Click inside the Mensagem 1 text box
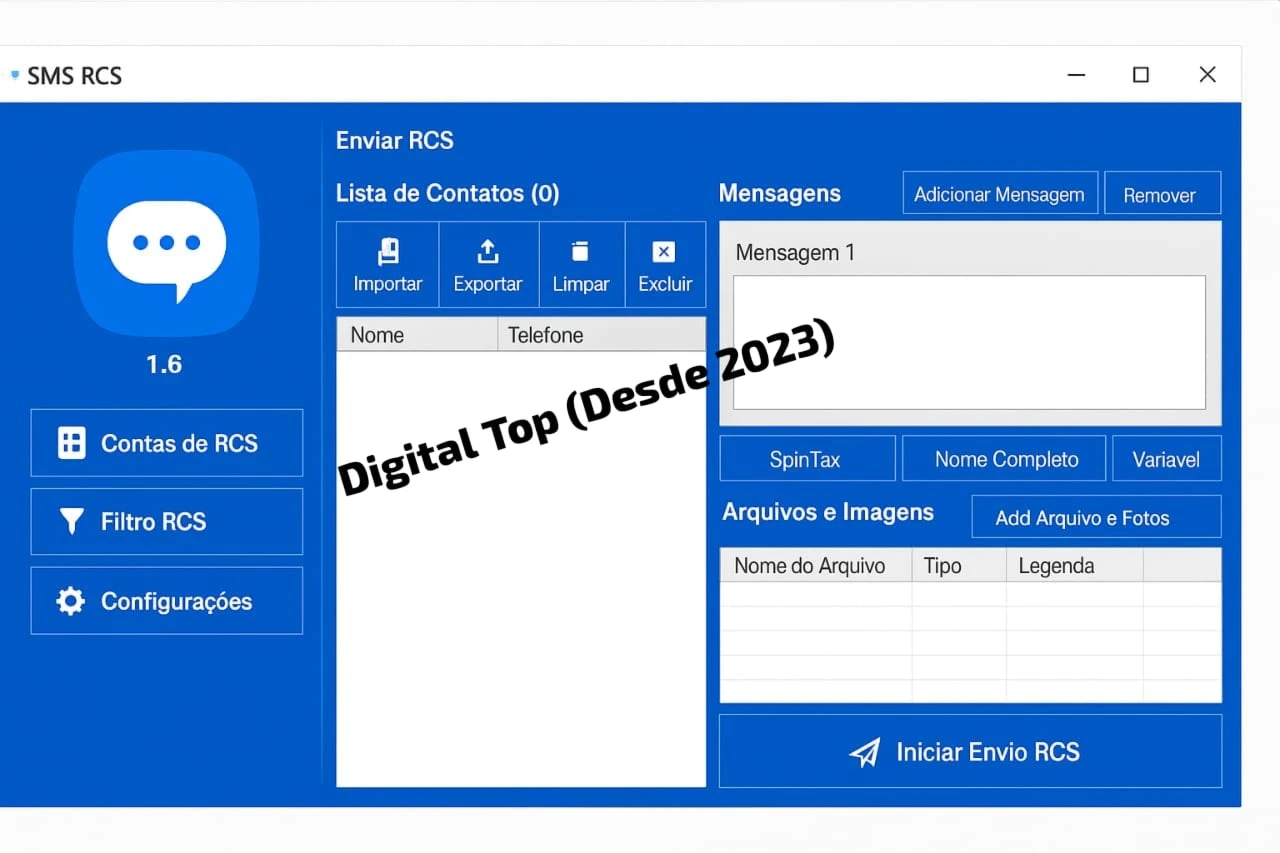The image size is (1280, 853). 968,342
